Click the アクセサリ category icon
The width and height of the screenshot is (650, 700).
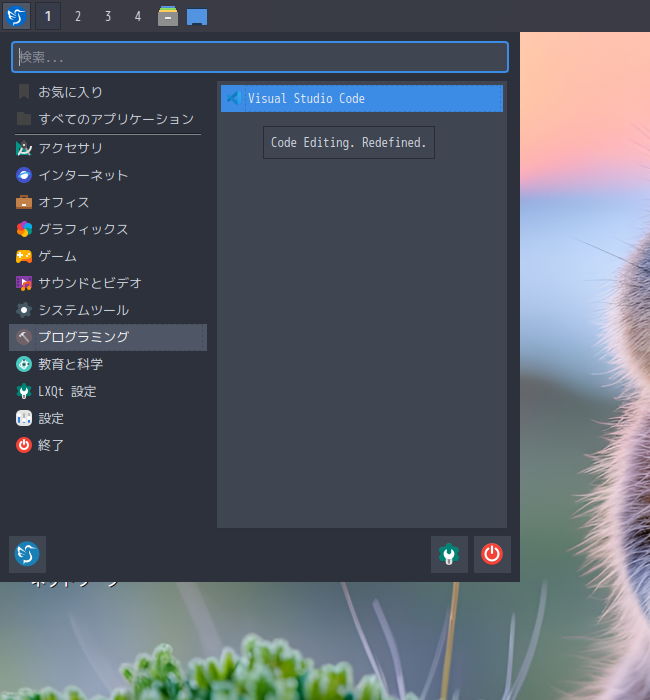coord(24,148)
